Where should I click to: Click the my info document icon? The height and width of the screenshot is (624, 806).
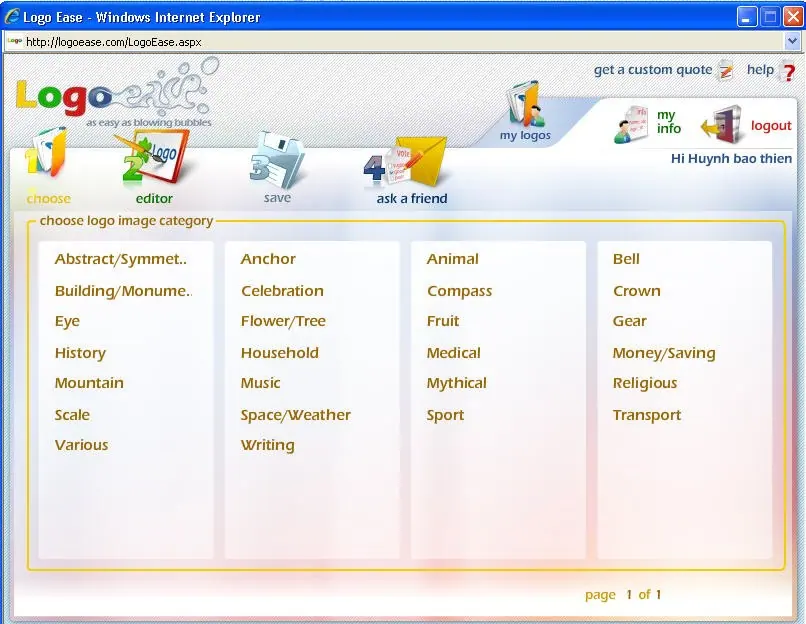[x=632, y=124]
